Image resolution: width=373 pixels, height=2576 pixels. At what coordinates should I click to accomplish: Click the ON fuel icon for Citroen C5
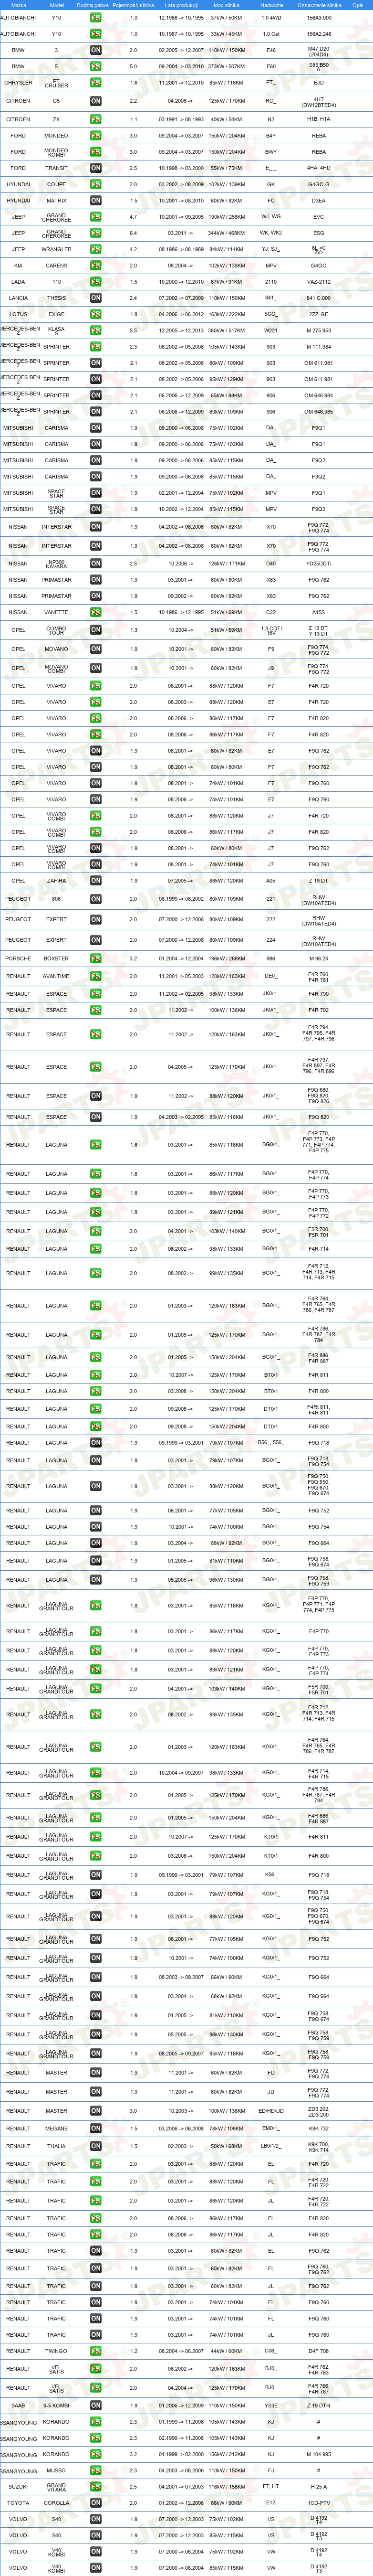[x=95, y=101]
